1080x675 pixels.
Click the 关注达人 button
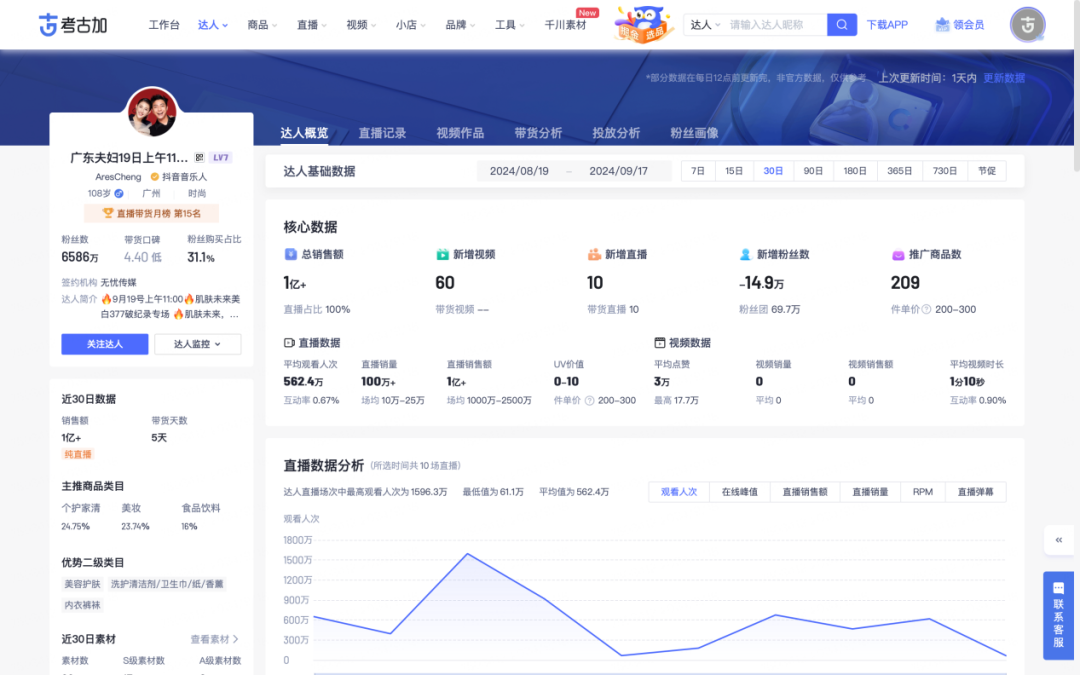(104, 344)
